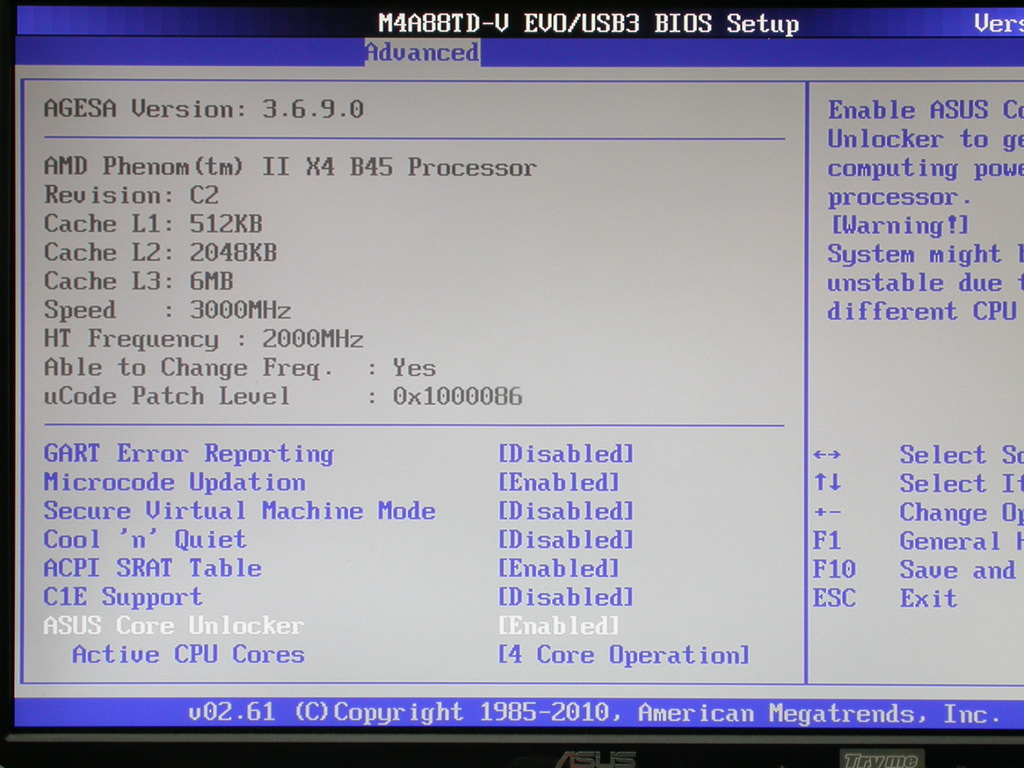Image resolution: width=1024 pixels, height=768 pixels.
Task: Click the 0x1000086 patch level value
Action: click(457, 396)
